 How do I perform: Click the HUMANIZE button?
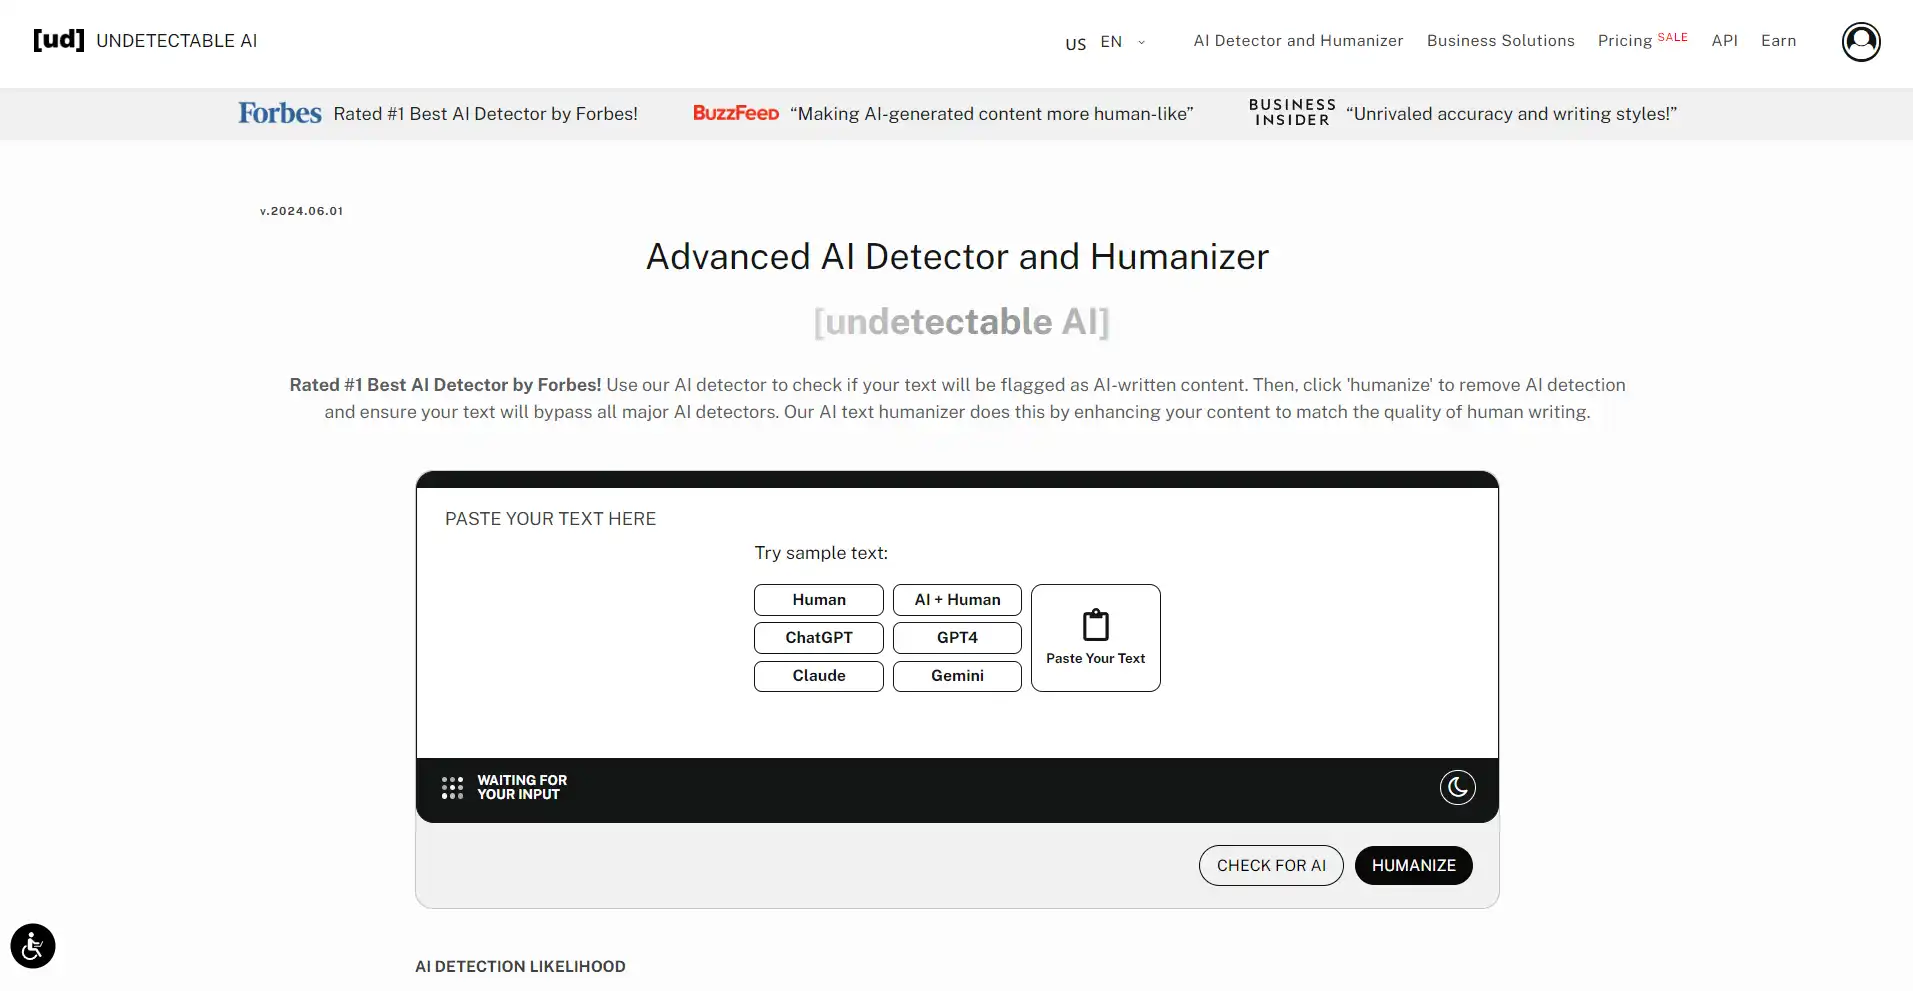(1413, 866)
